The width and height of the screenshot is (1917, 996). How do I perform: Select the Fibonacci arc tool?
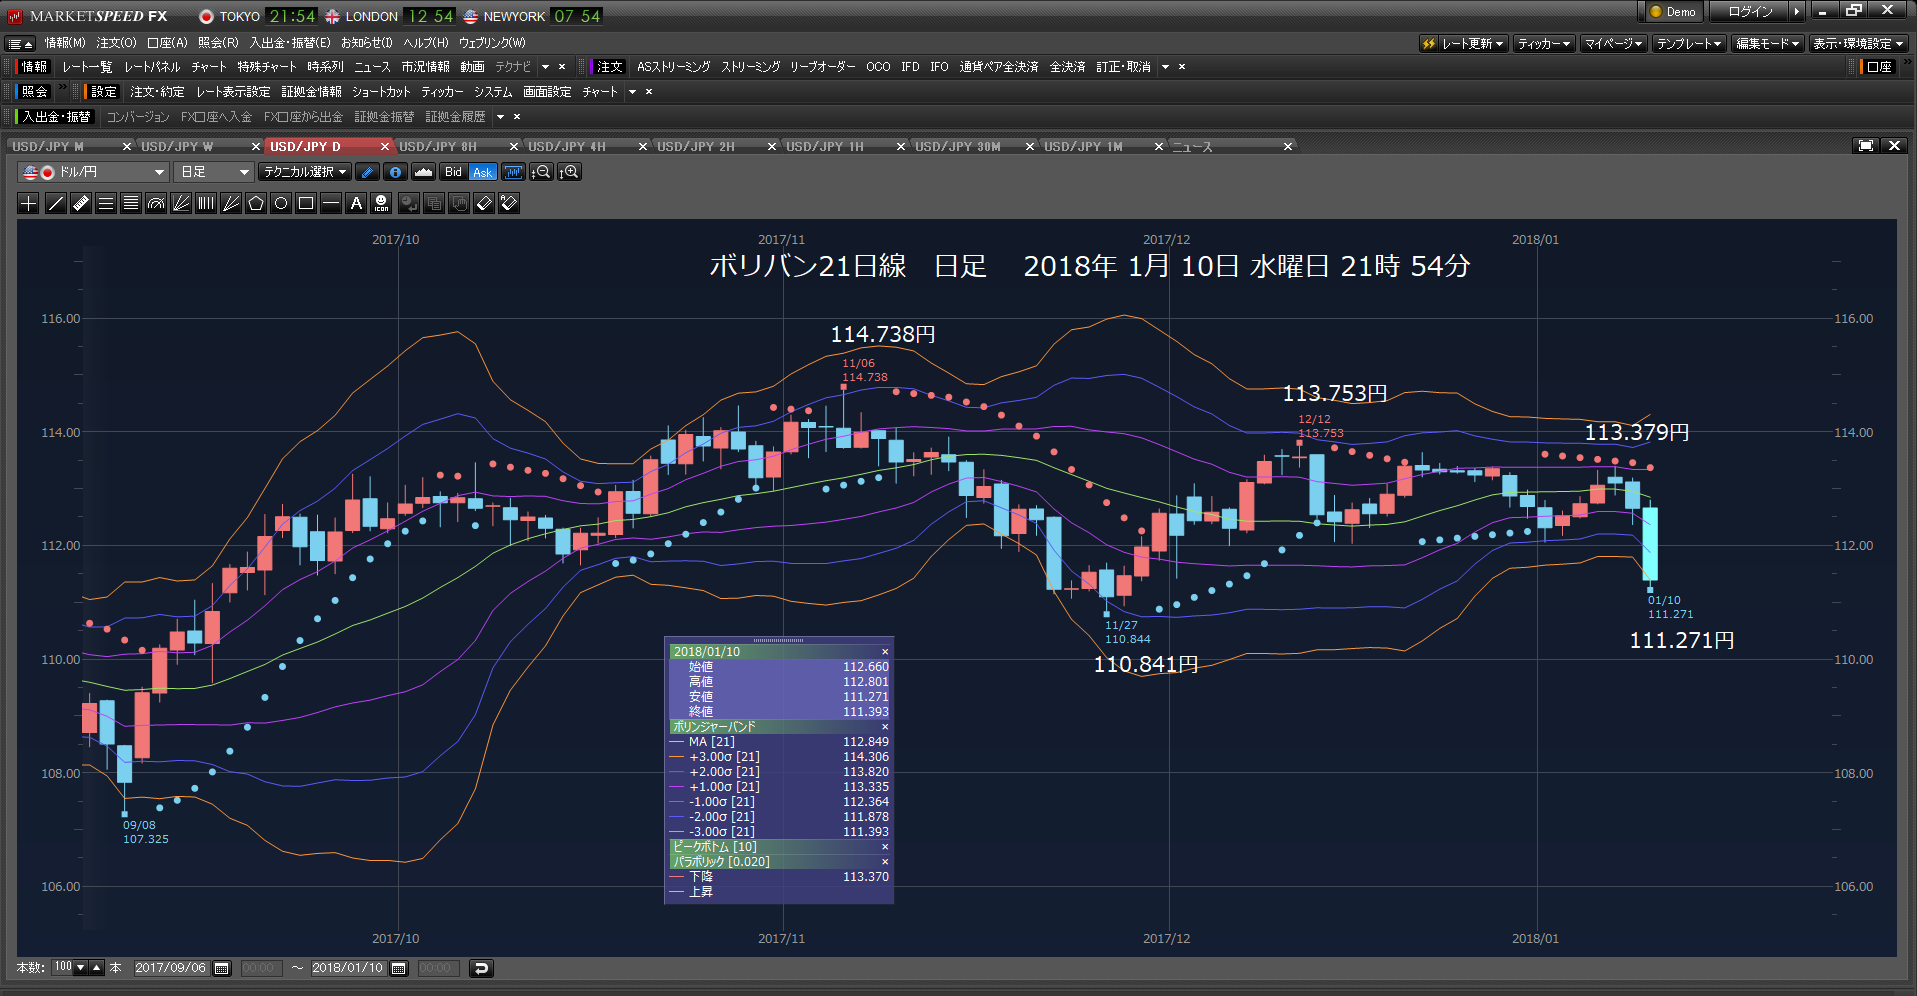tap(156, 203)
